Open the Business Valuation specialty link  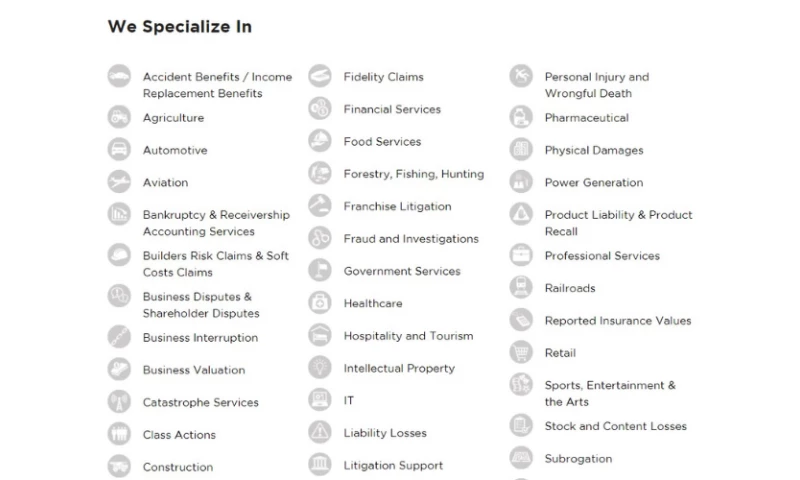click(x=193, y=370)
